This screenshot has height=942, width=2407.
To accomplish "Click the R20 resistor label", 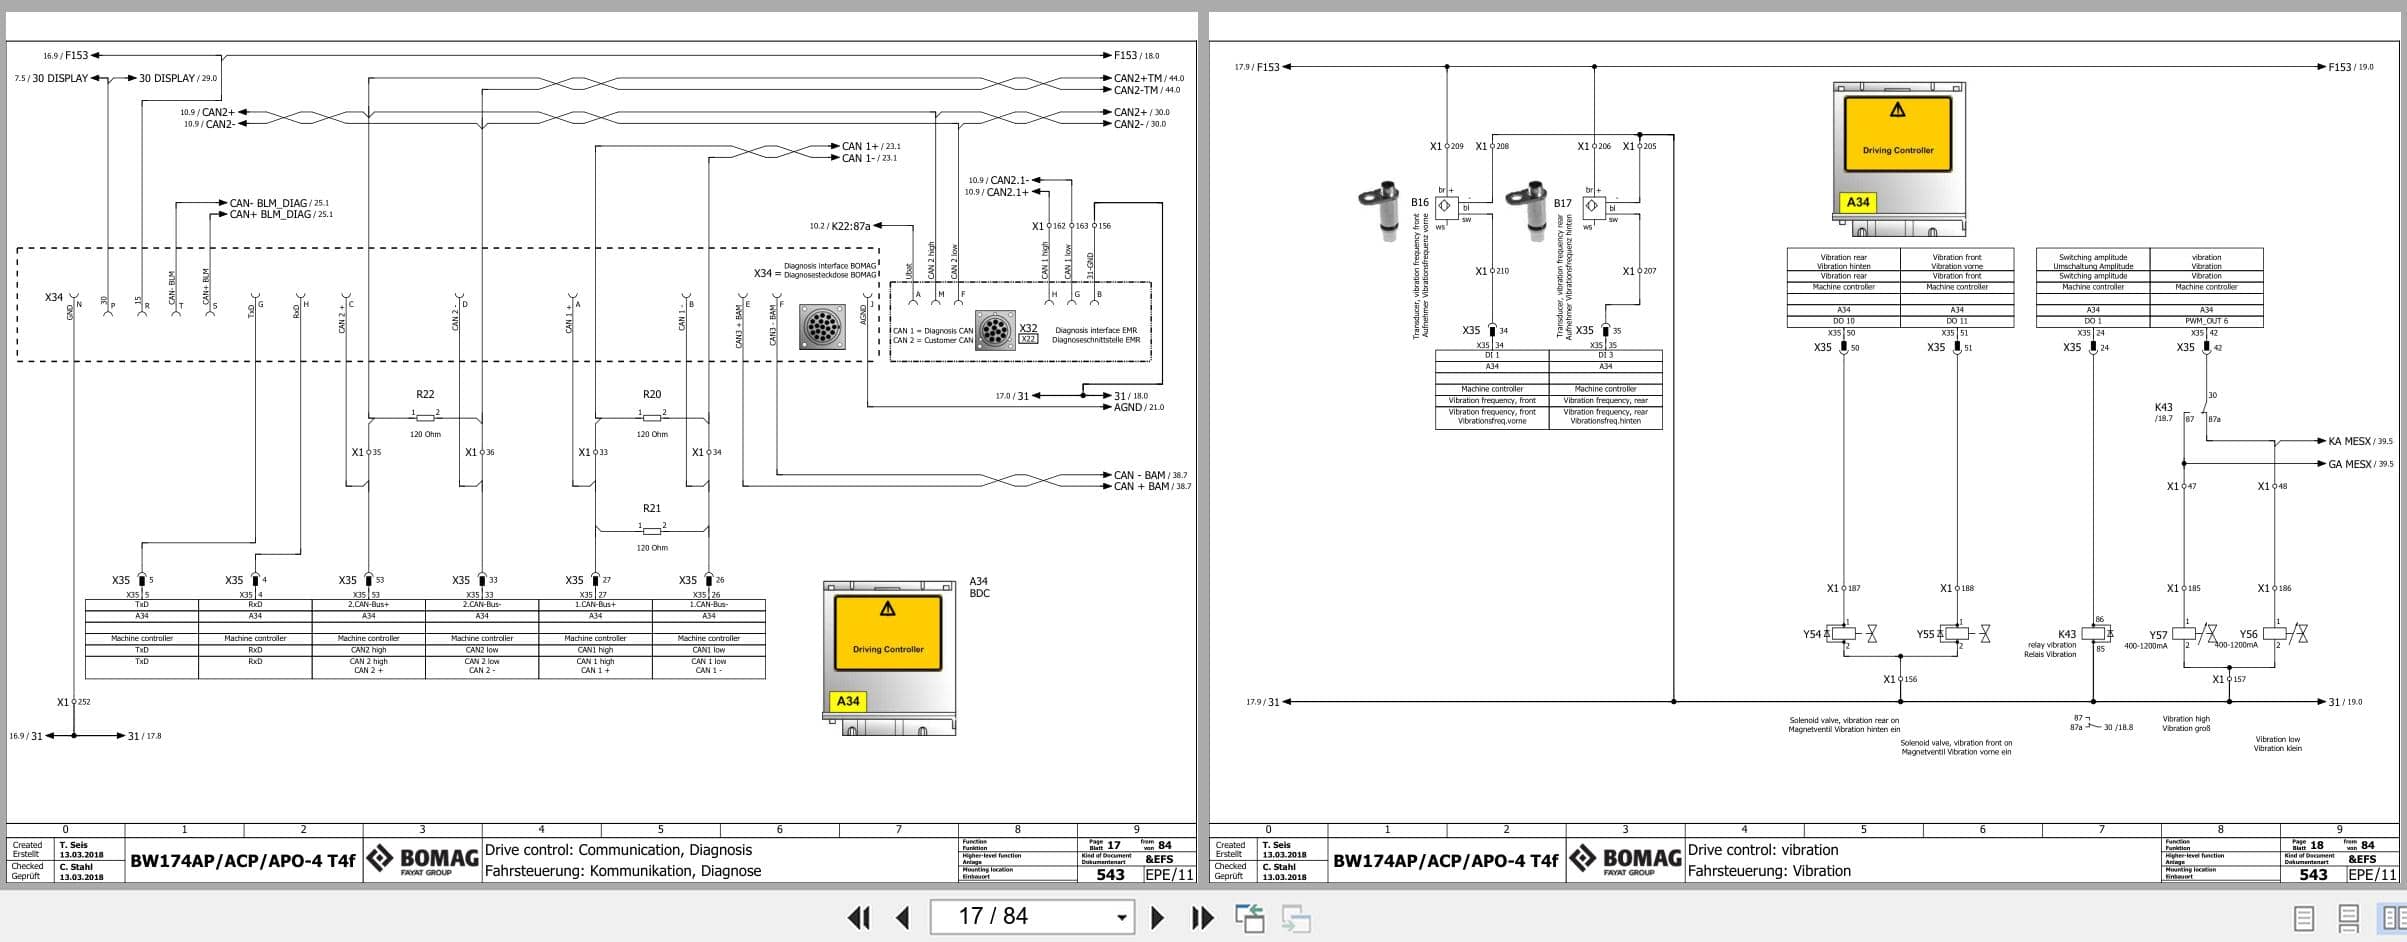I will tap(652, 394).
